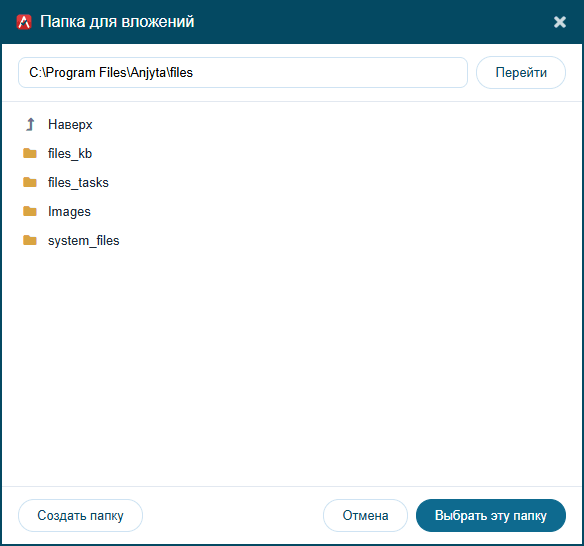Image resolution: width=584 pixels, height=546 pixels.
Task: Confirm with Выбрать эту папку button
Action: [491, 515]
